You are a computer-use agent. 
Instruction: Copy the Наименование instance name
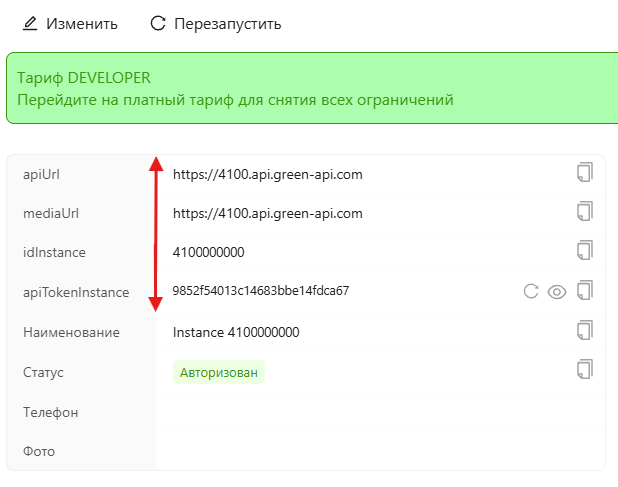coord(585,330)
